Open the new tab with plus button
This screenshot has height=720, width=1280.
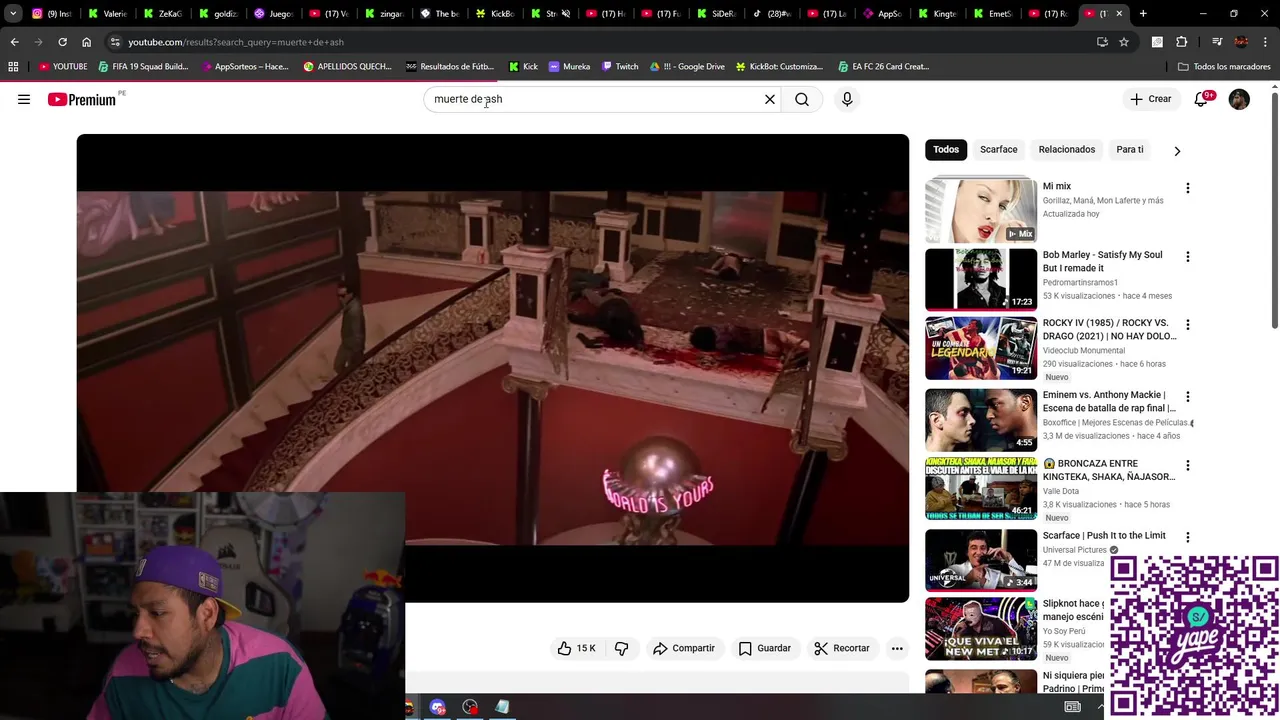1143,14
